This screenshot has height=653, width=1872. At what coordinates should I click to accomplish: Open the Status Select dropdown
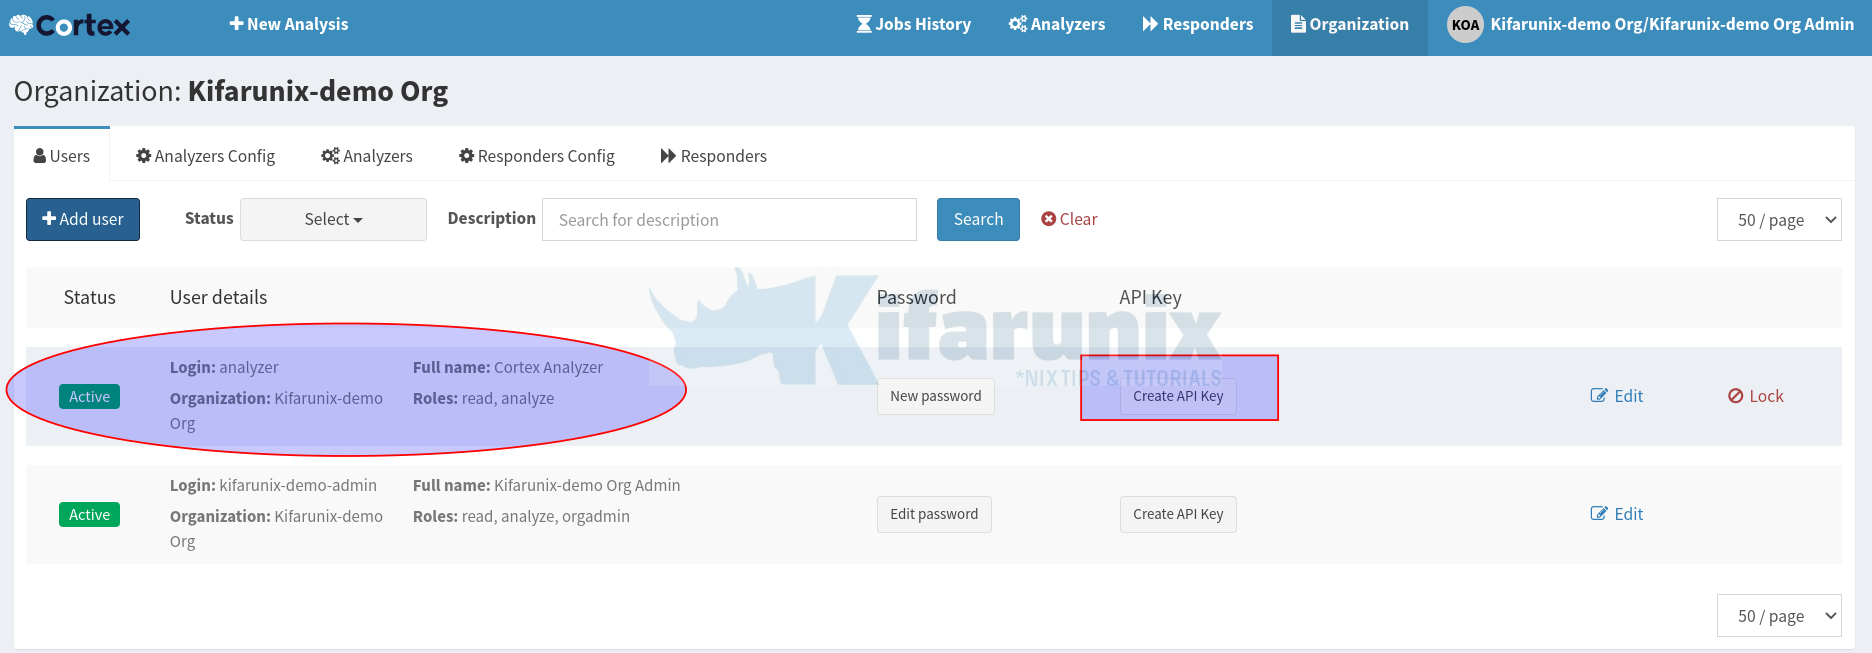click(x=333, y=219)
